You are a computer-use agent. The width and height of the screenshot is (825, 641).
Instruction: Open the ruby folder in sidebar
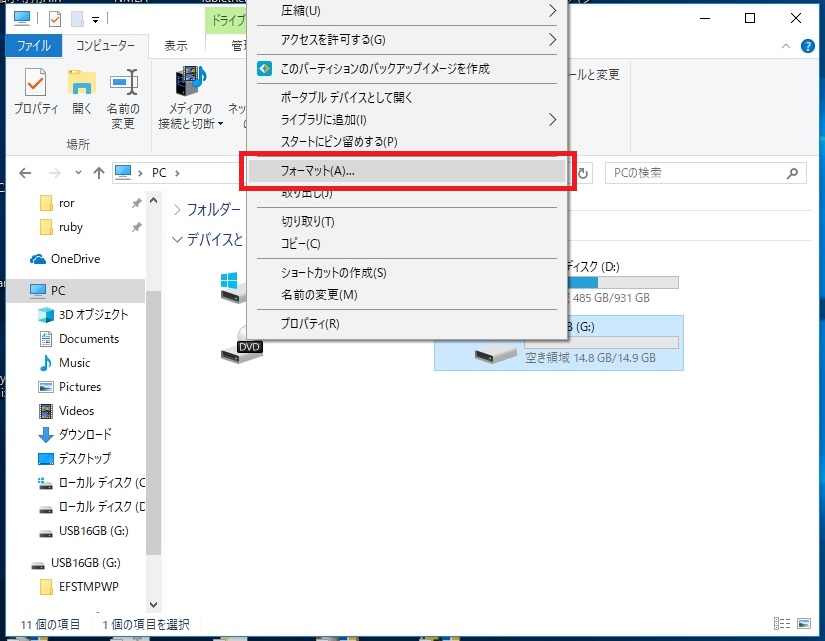71,227
